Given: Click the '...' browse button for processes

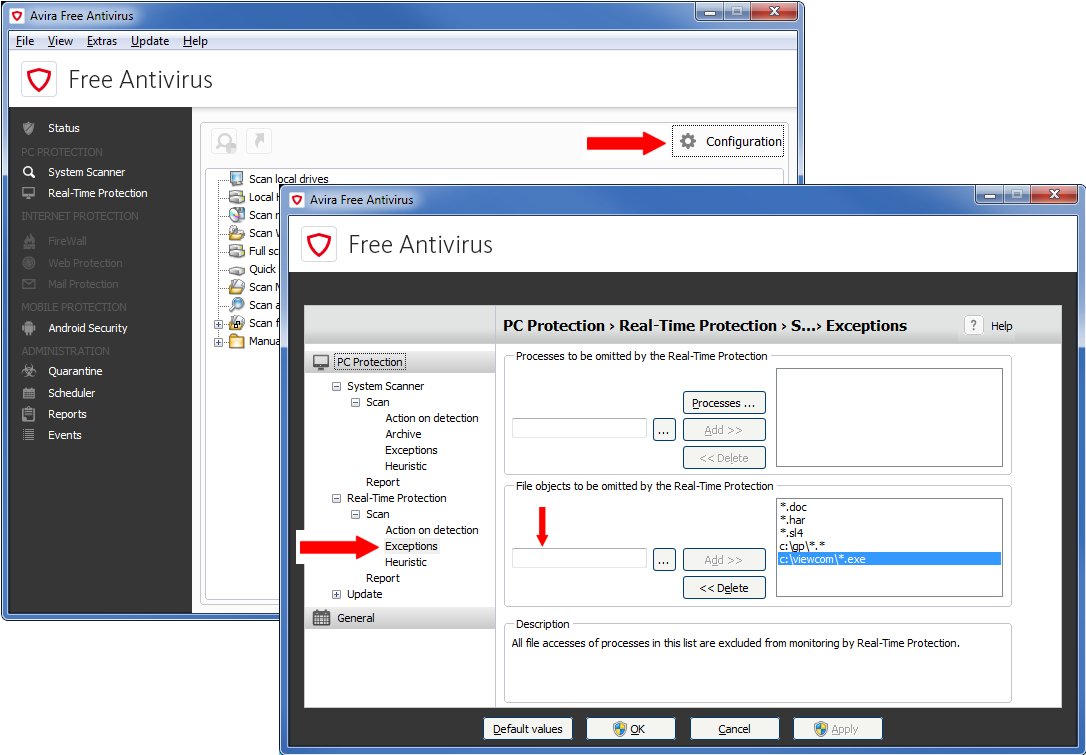Looking at the screenshot, I should coord(664,429).
